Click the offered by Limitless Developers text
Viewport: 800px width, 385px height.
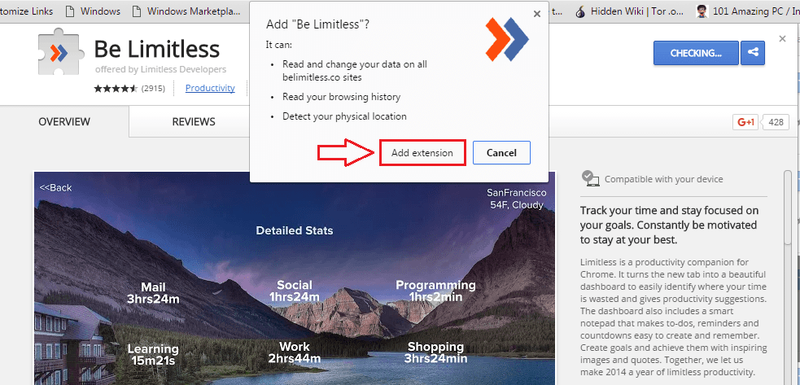click(x=161, y=69)
